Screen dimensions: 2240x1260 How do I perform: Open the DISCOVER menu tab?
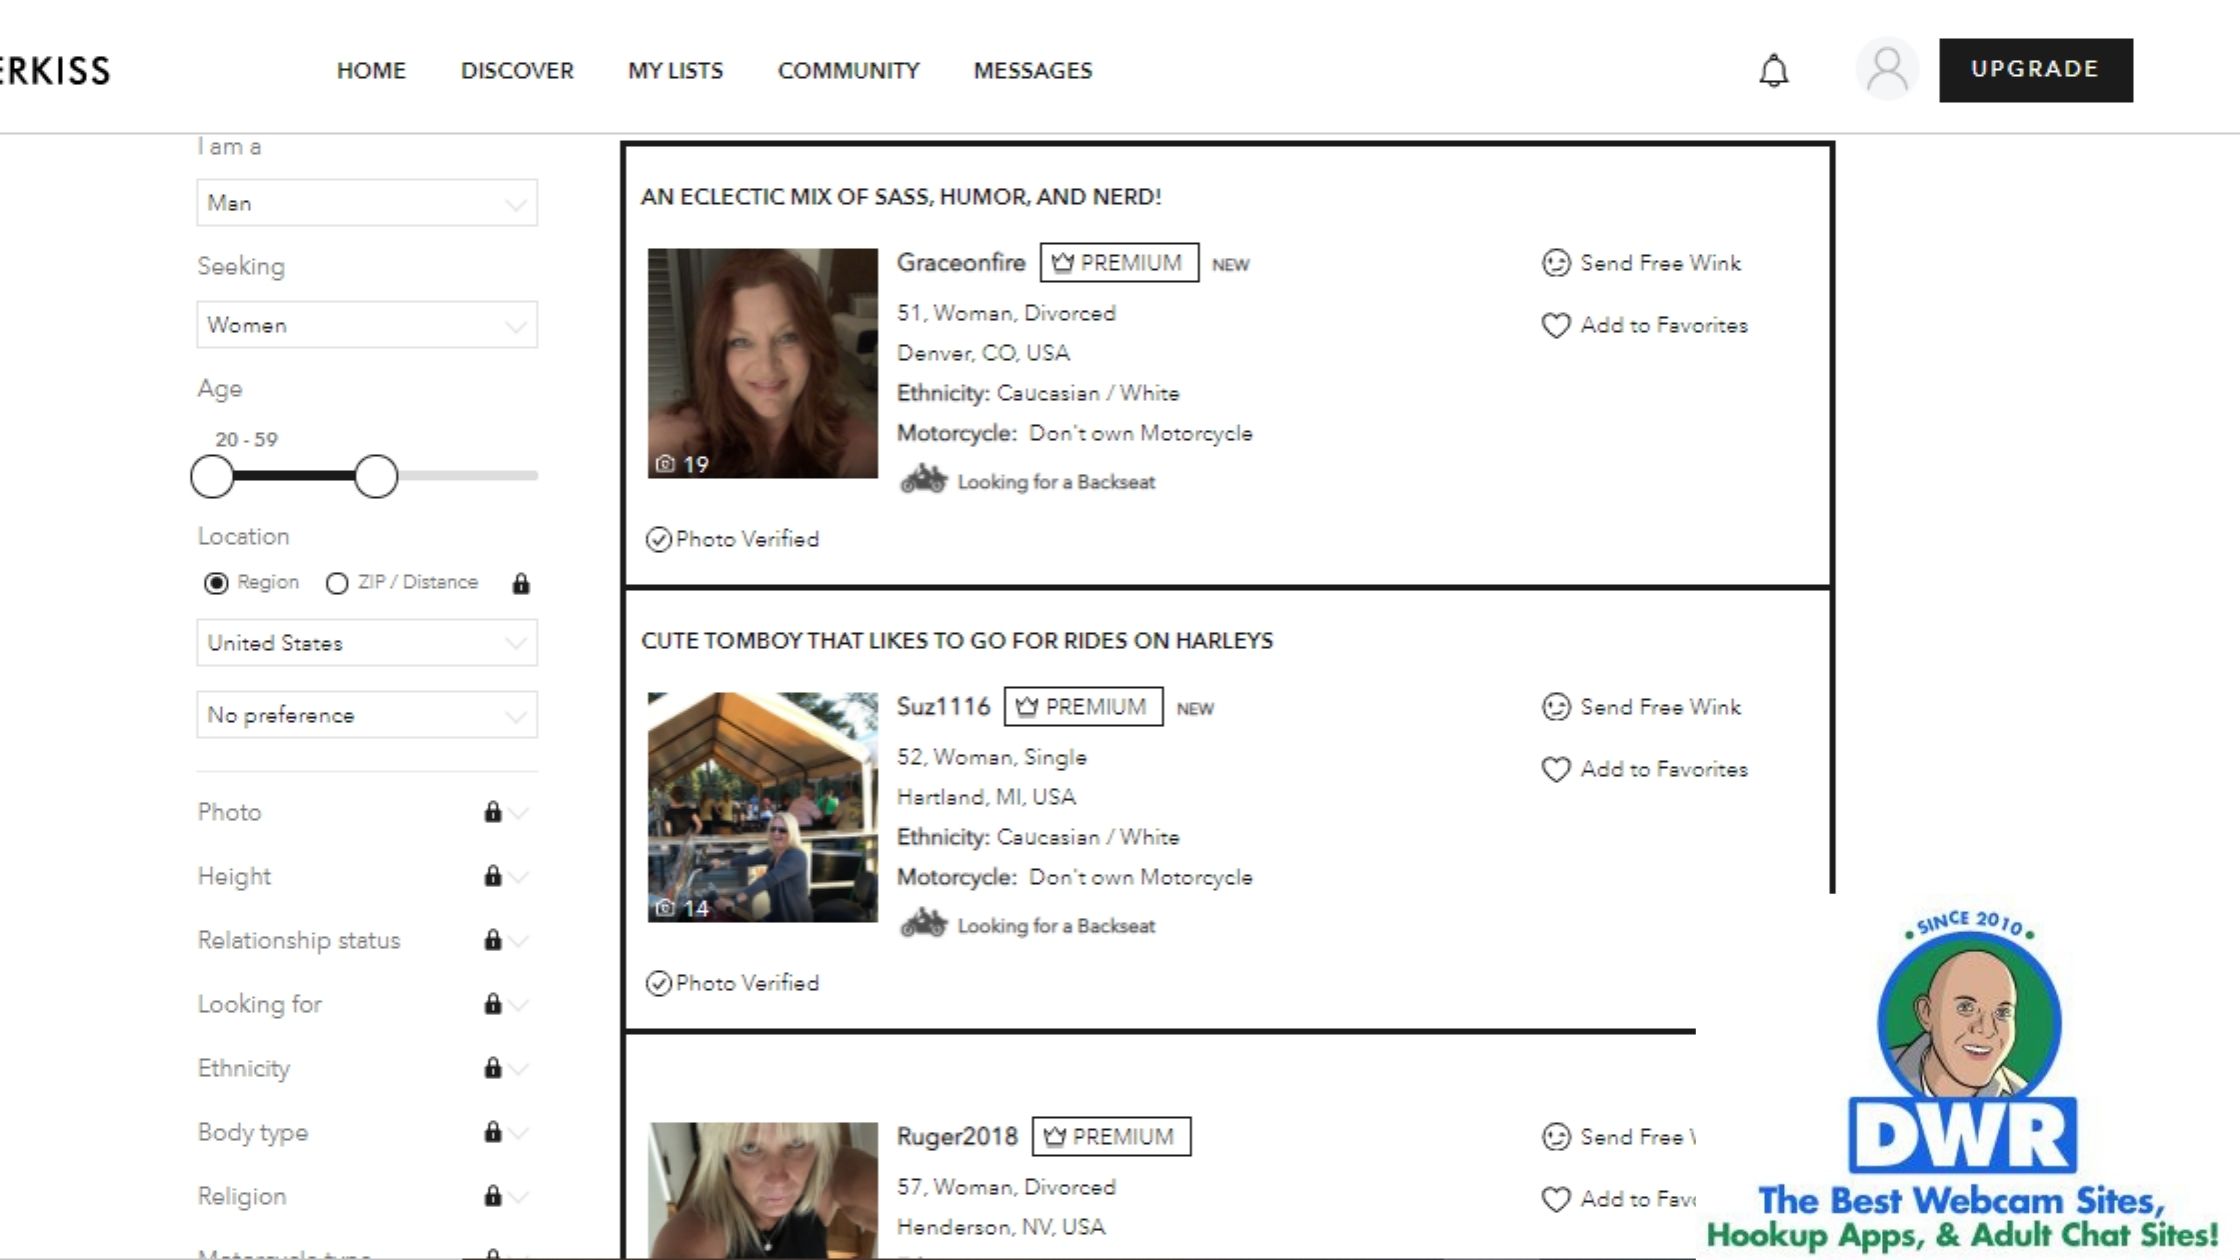(517, 71)
